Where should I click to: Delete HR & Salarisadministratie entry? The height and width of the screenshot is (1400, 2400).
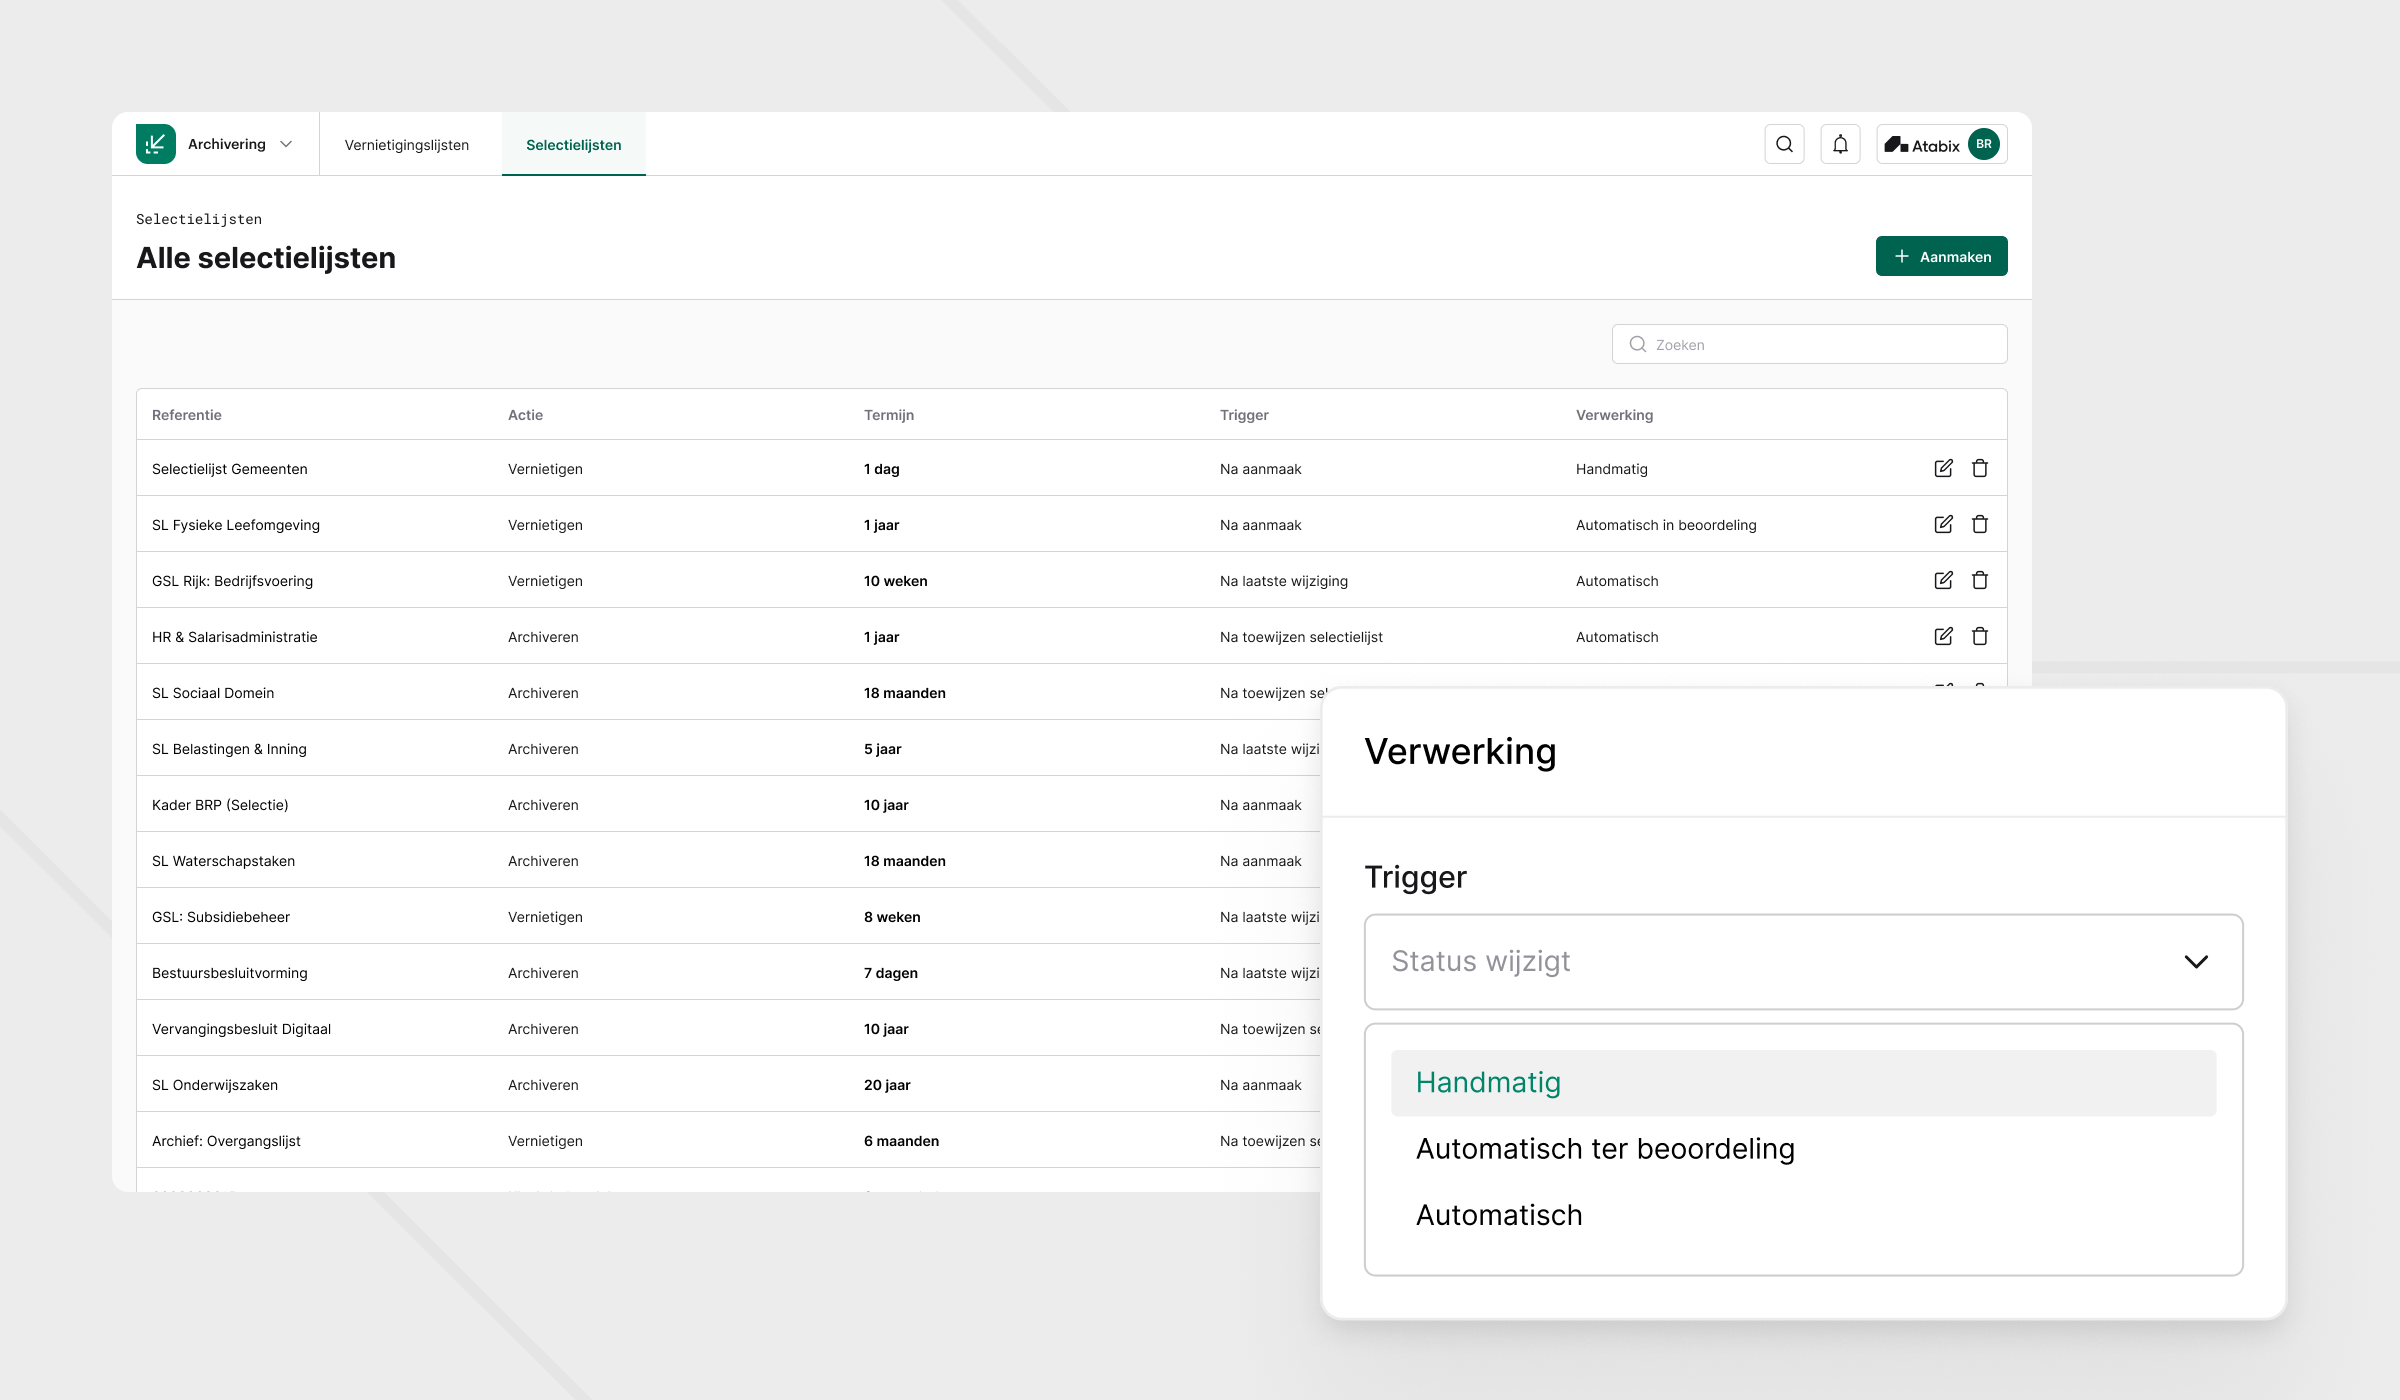pyautogui.click(x=1980, y=636)
